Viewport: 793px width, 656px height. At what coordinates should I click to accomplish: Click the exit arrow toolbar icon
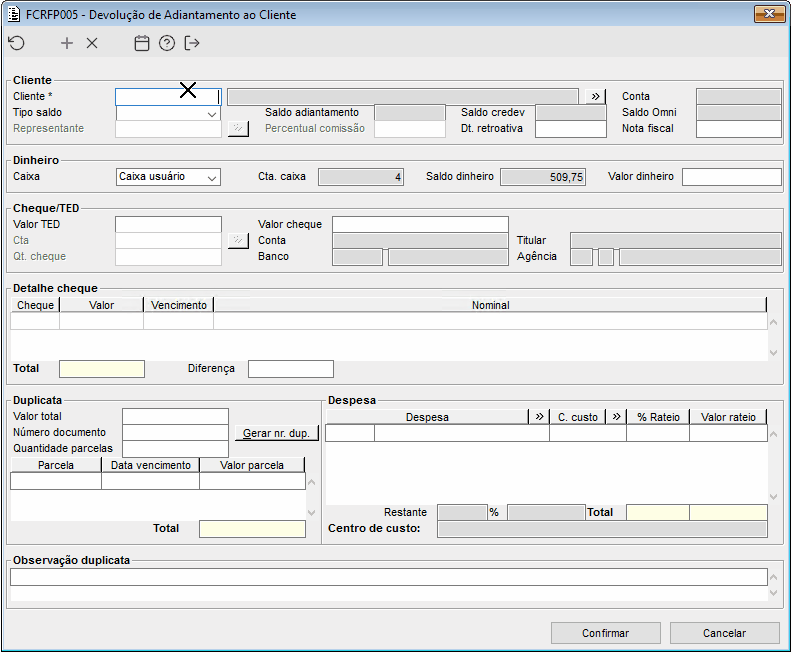point(192,43)
